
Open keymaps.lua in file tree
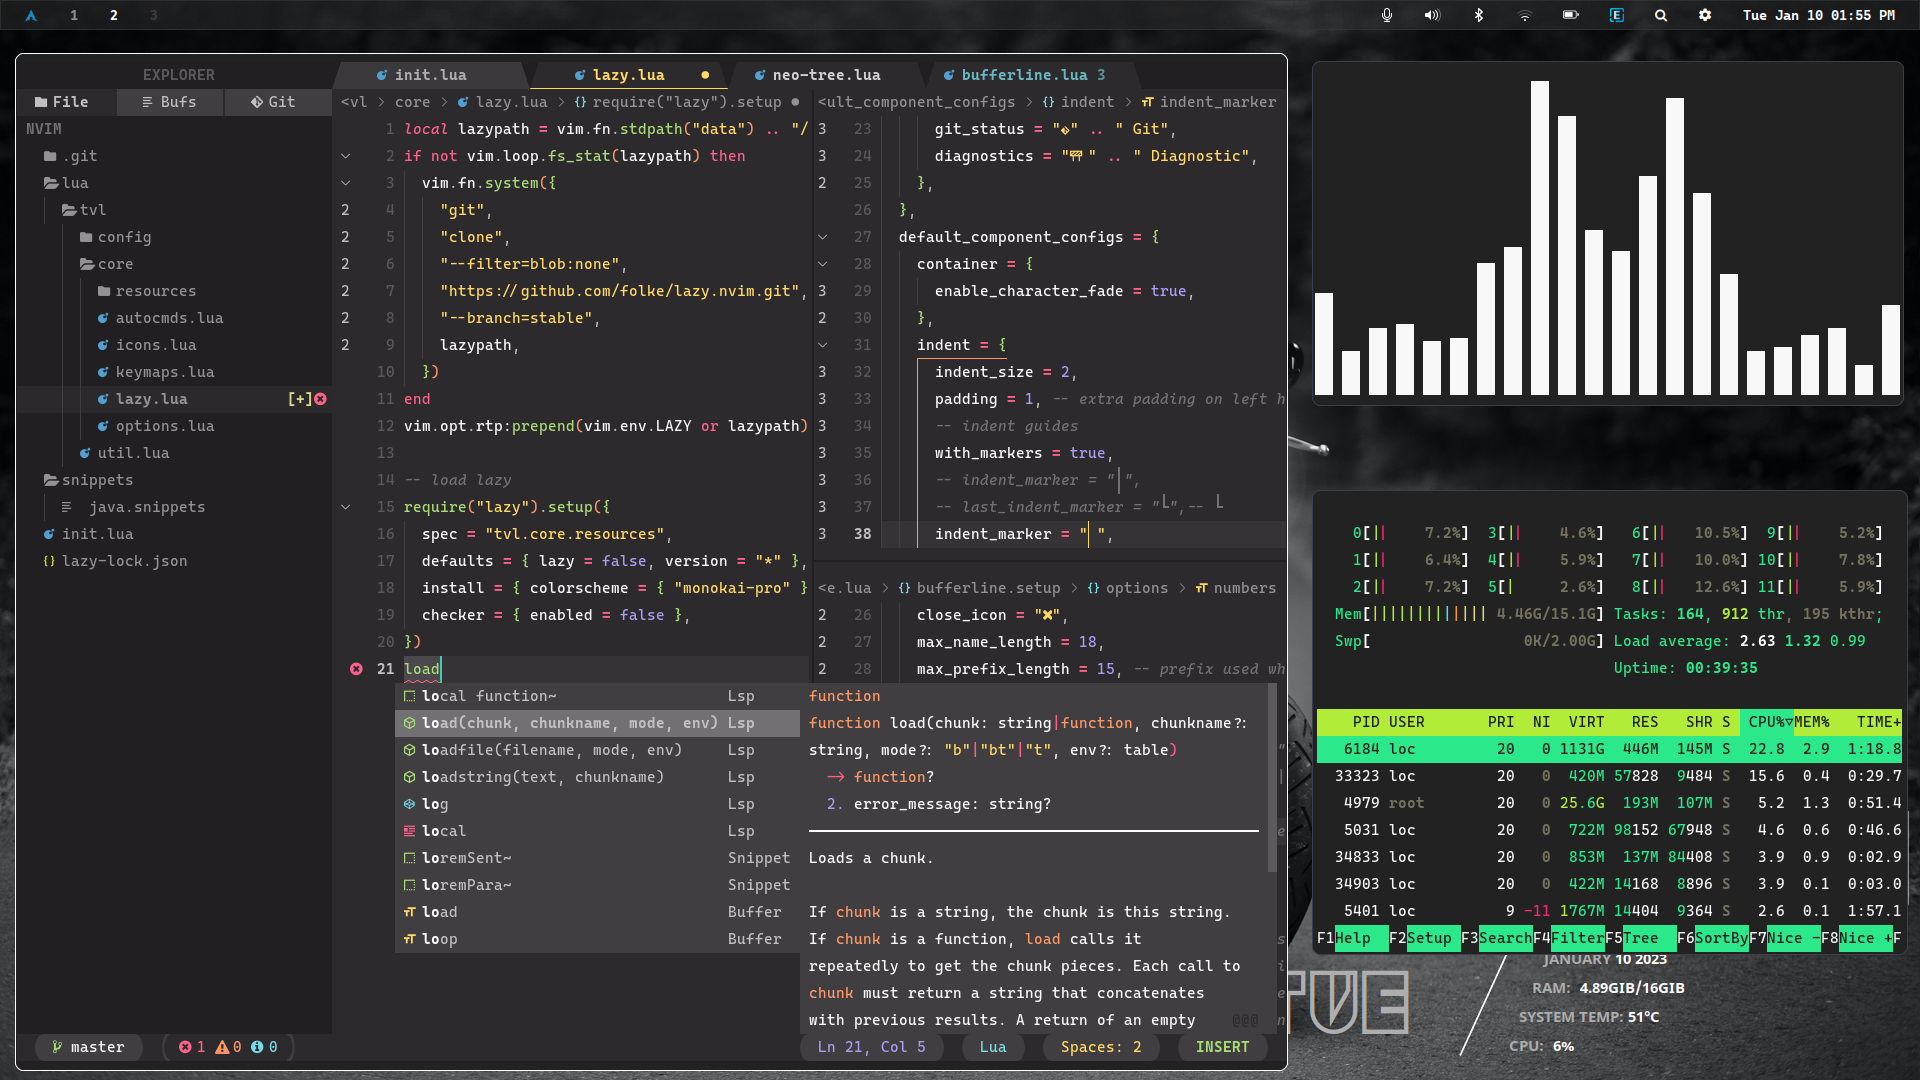155,372
